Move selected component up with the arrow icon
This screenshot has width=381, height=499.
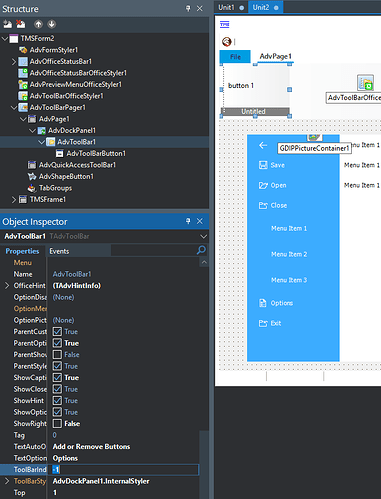38,24
